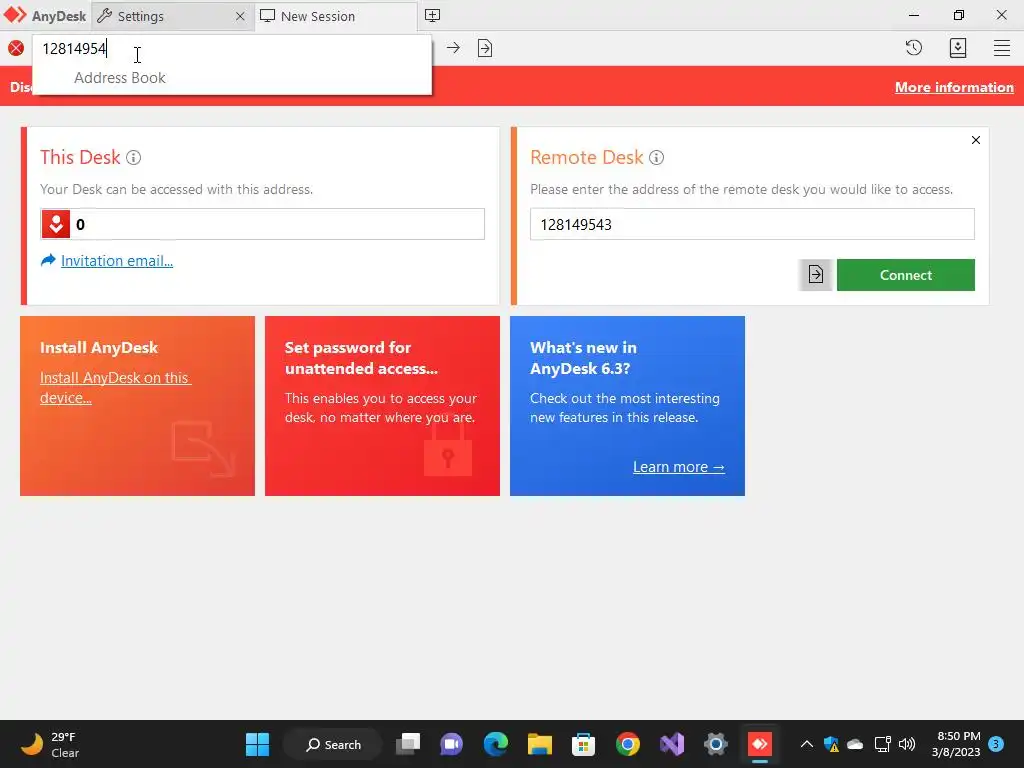
Task: Open Set password for unattended access tile
Action: click(382, 406)
